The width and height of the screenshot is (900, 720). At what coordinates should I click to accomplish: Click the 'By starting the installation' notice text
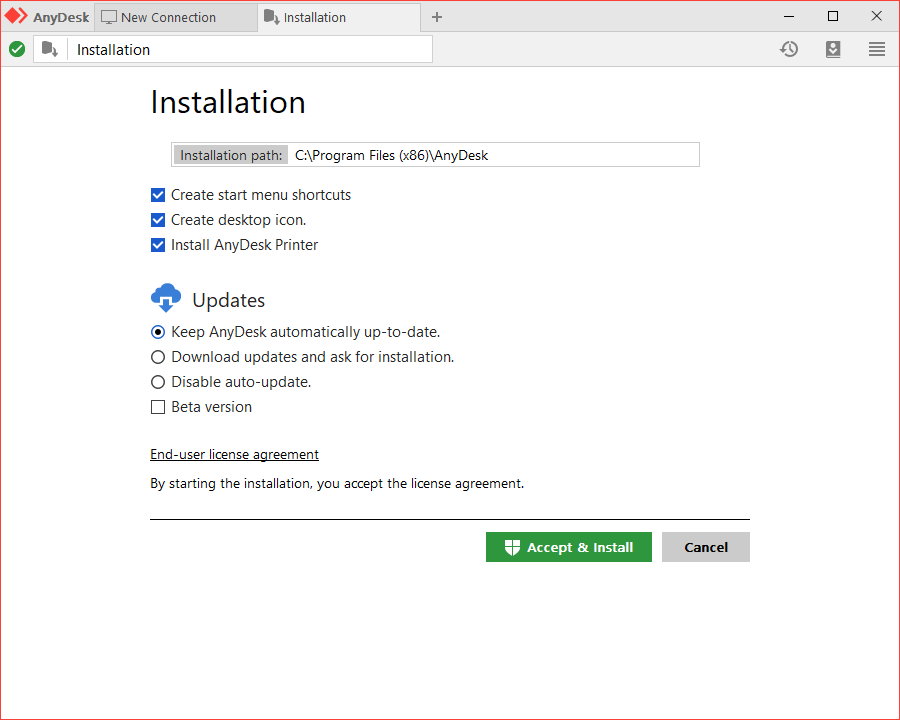tap(337, 483)
